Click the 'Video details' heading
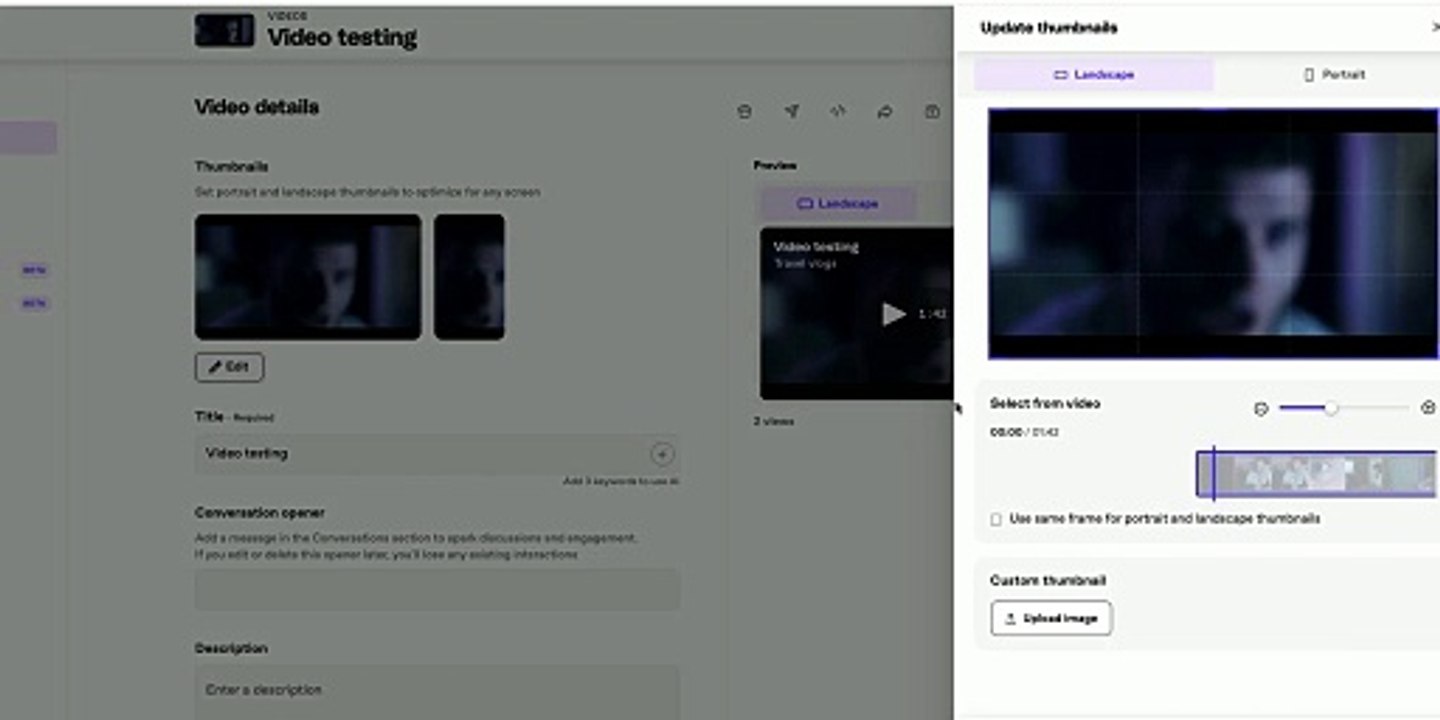 click(257, 107)
